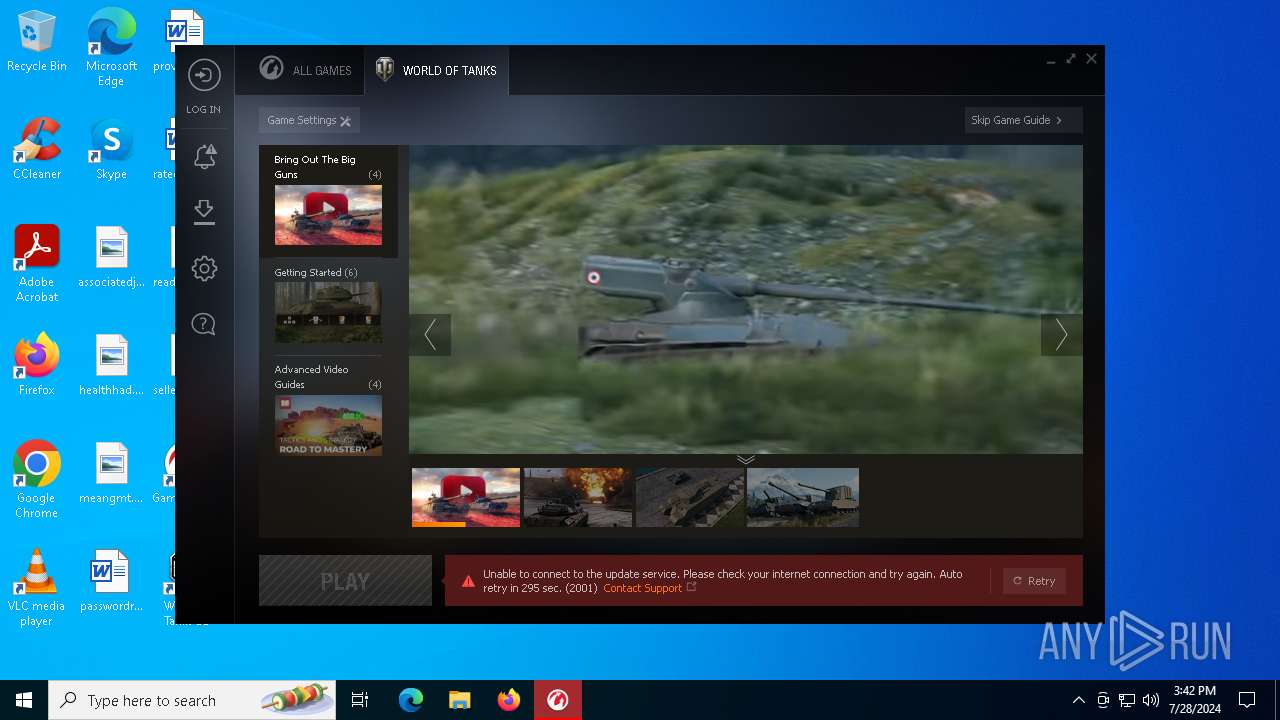Viewport: 1280px width, 720px height.
Task: Open the notifications bell icon
Action: pos(205,156)
